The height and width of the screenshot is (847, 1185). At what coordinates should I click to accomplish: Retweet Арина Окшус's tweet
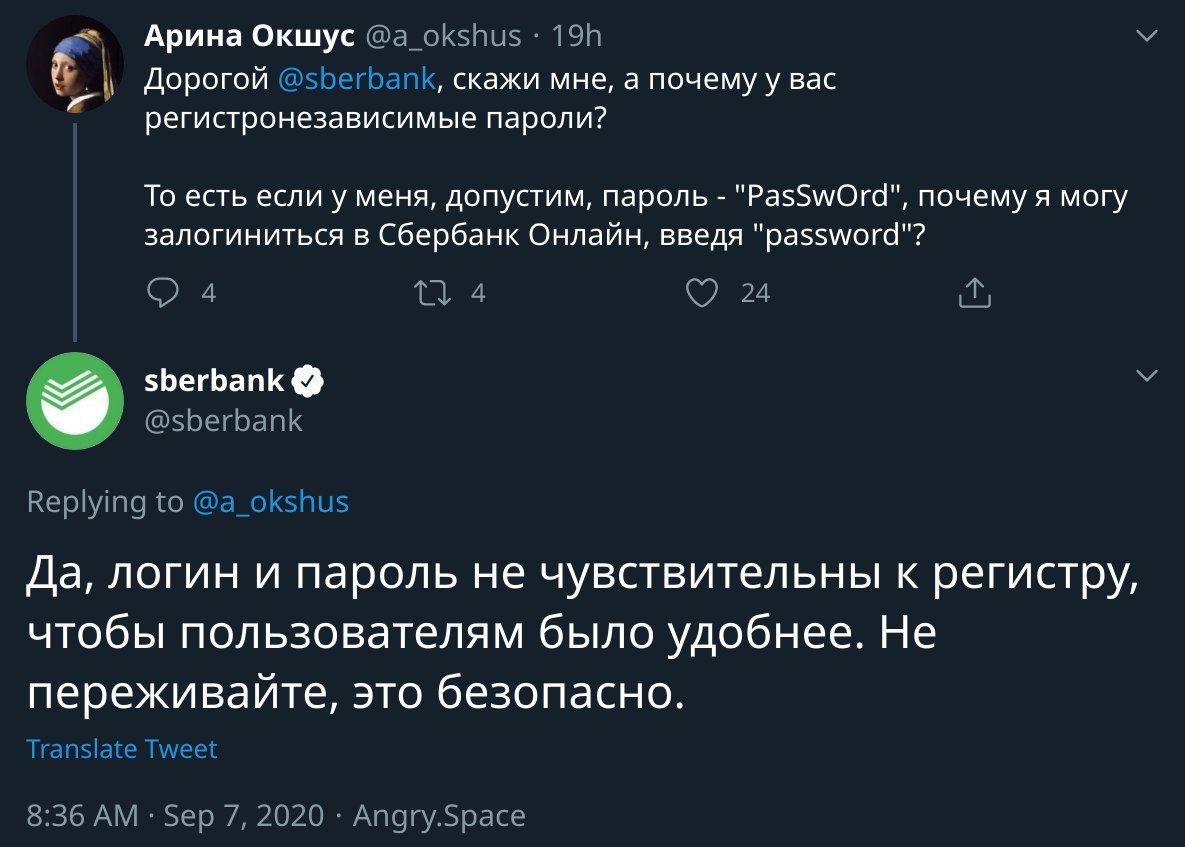tap(433, 293)
